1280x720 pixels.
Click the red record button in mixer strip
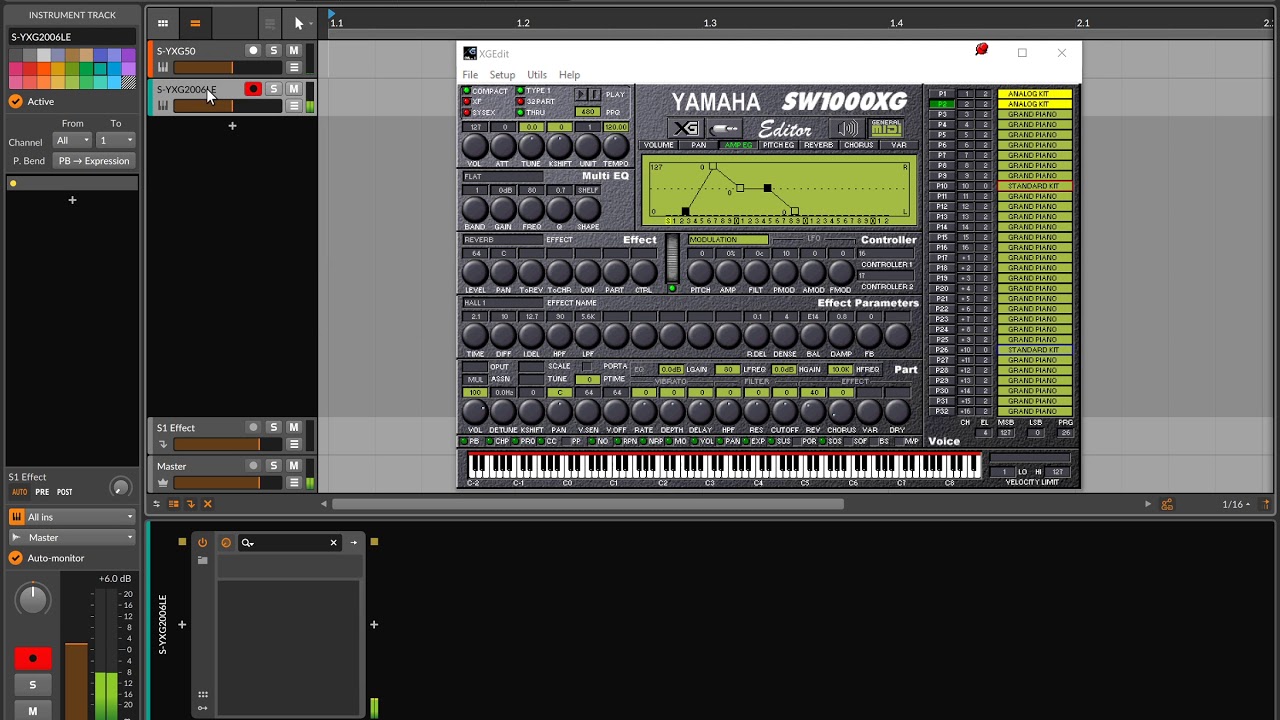(x=33, y=659)
